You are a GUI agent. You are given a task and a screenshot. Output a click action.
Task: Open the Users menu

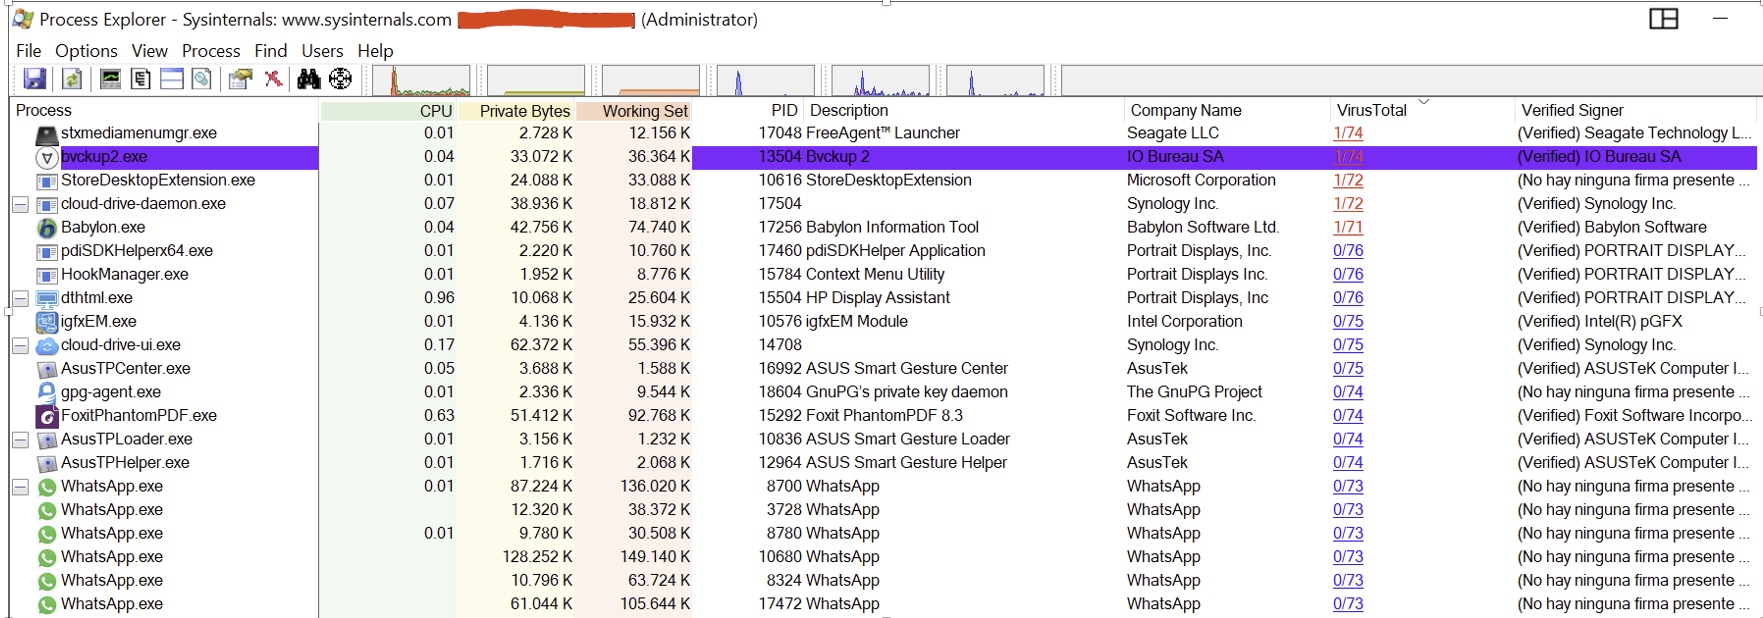[322, 50]
